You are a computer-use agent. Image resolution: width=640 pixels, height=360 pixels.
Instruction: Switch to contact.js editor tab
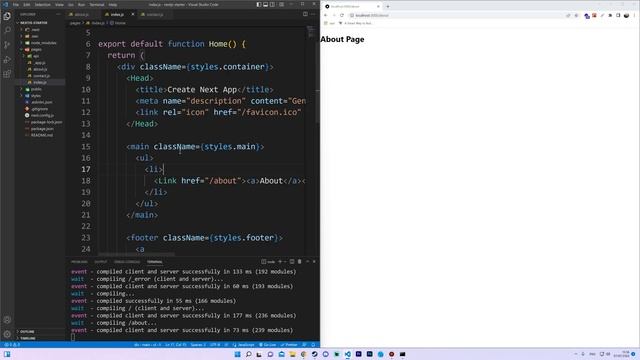(155, 14)
